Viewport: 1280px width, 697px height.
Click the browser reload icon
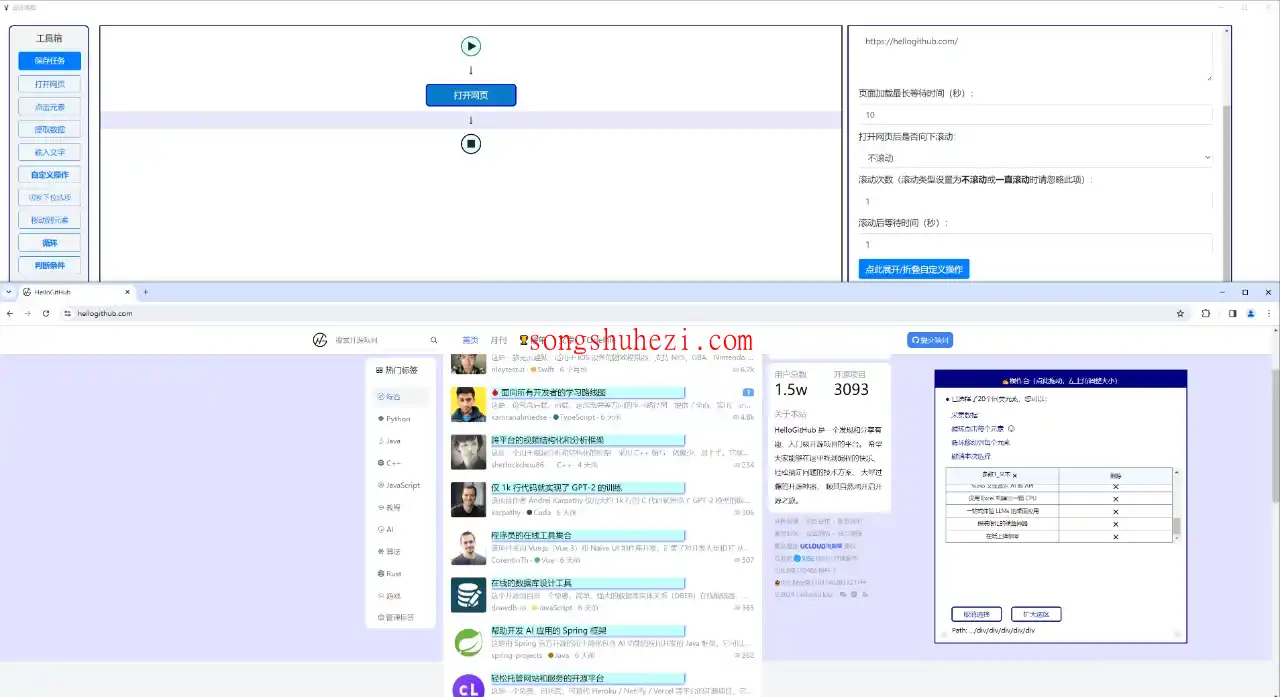point(46,313)
